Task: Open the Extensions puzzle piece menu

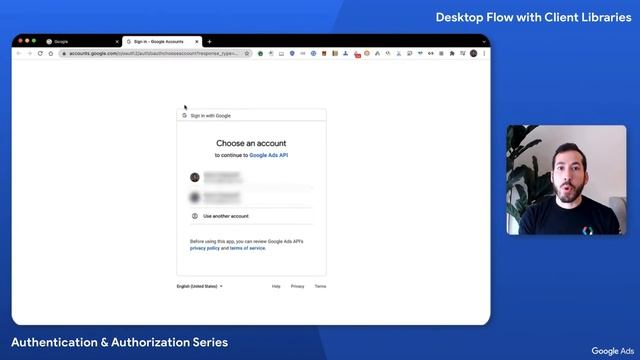Action: 452,53
